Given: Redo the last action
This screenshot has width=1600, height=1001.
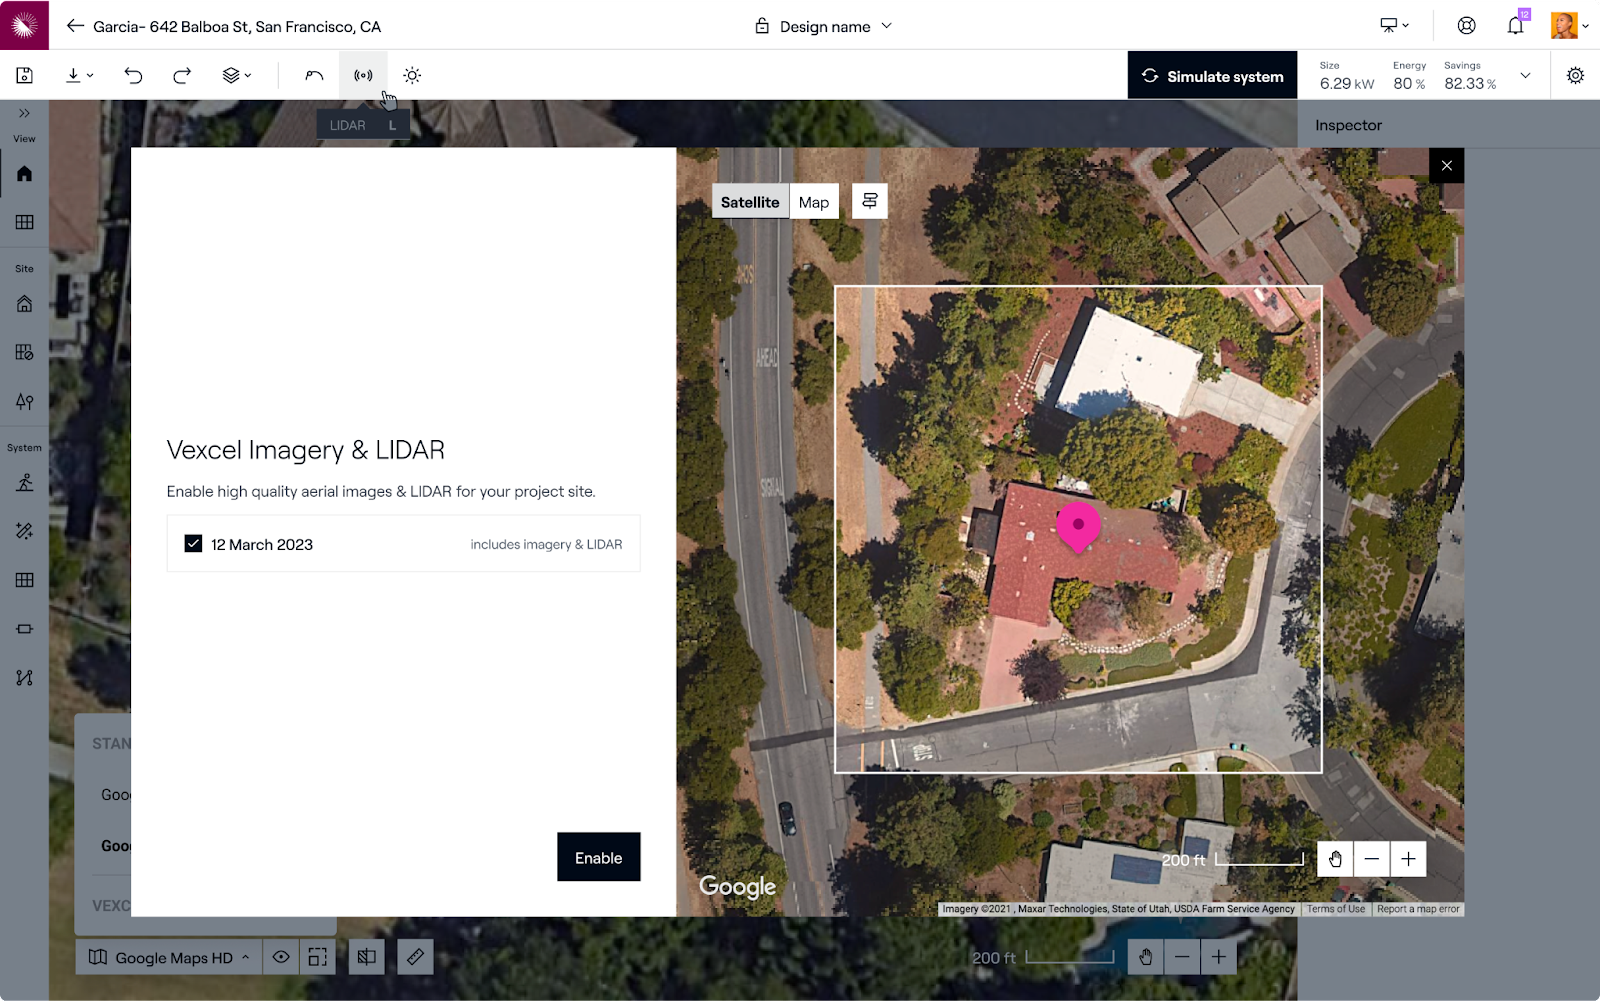Looking at the screenshot, I should tap(182, 75).
